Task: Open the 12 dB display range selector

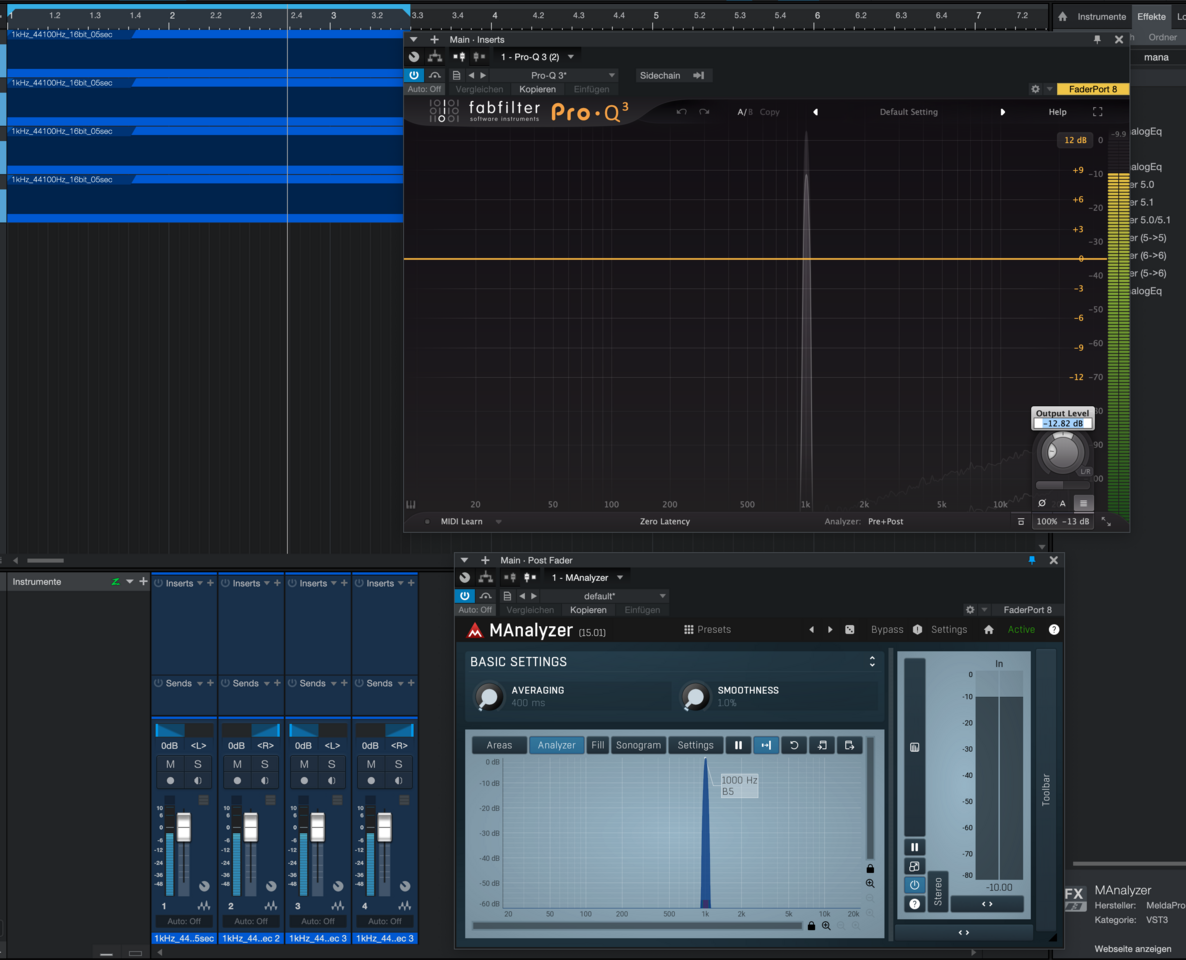Action: tap(1075, 140)
